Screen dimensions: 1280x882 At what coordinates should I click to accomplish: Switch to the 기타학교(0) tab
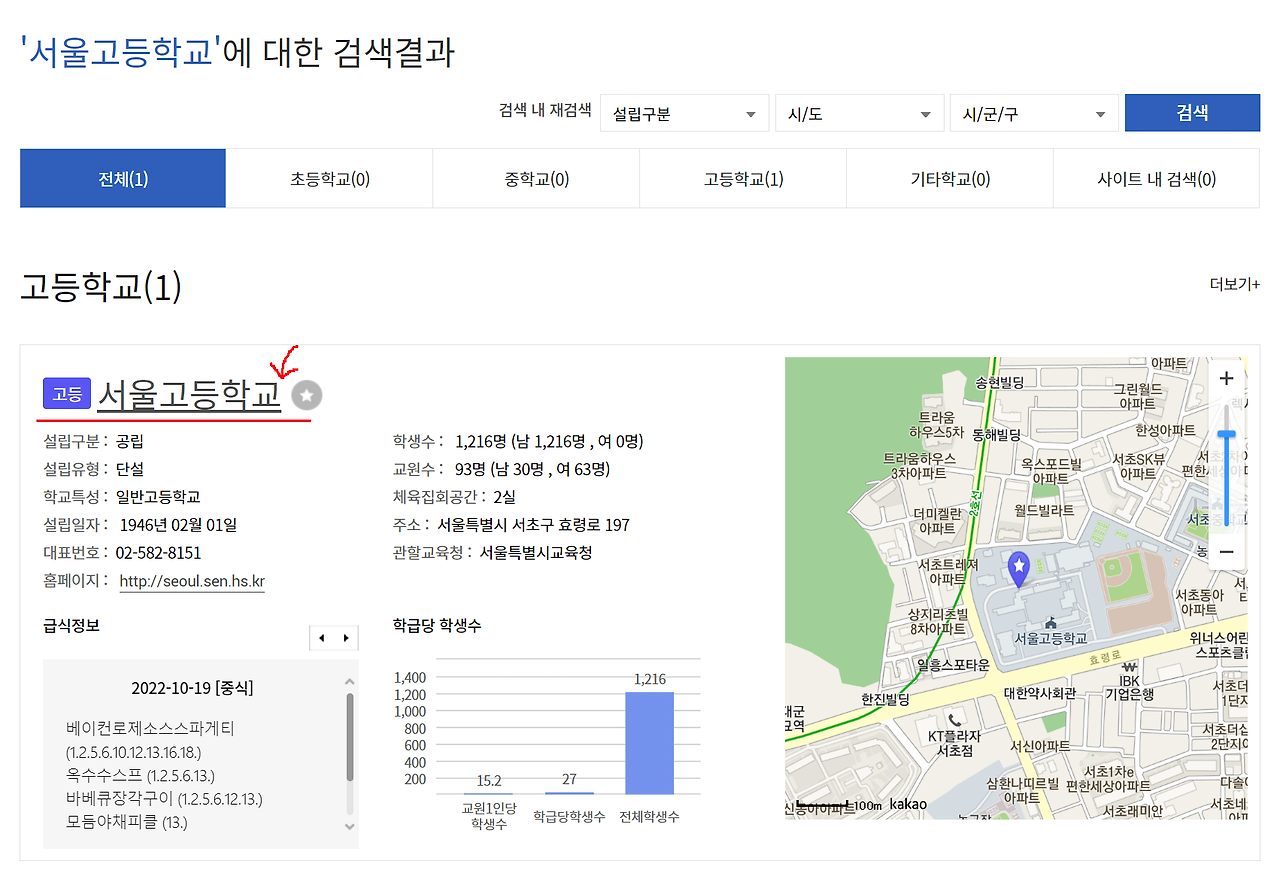point(950,179)
